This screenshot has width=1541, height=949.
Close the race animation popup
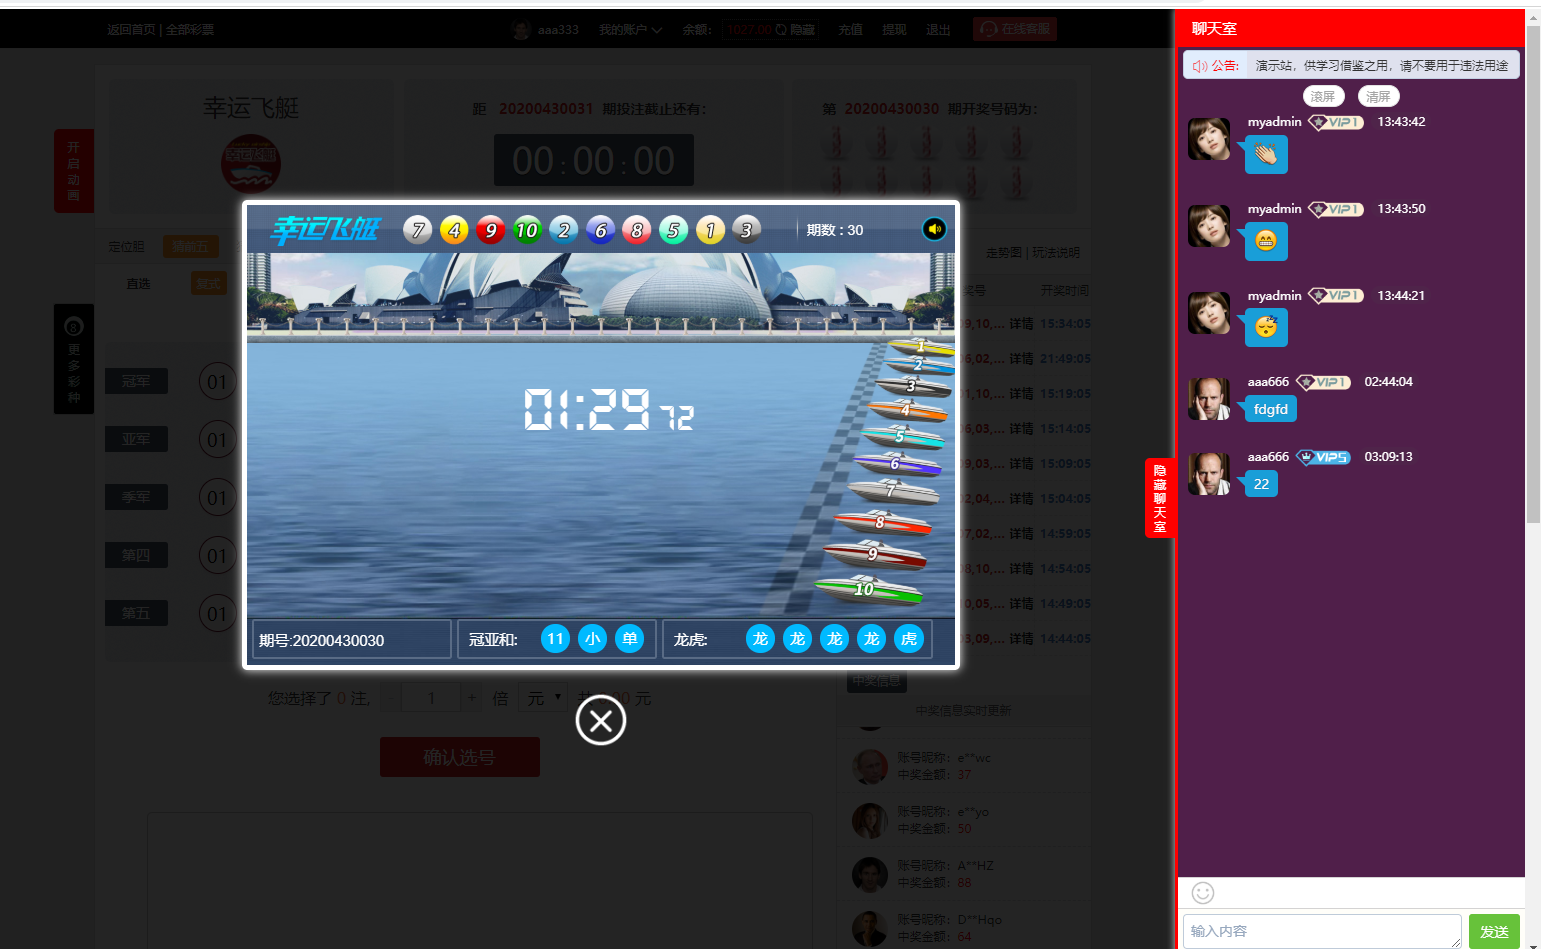[x=600, y=720]
